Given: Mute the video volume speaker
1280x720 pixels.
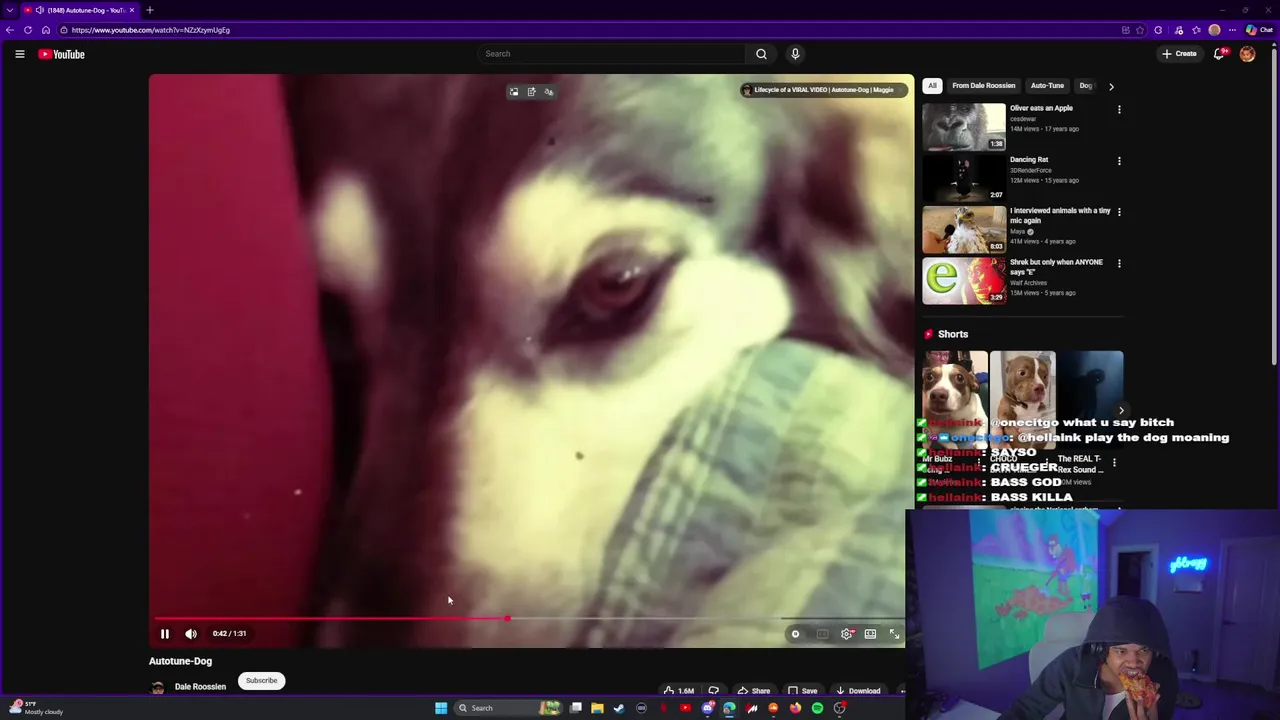Looking at the screenshot, I should [x=191, y=633].
